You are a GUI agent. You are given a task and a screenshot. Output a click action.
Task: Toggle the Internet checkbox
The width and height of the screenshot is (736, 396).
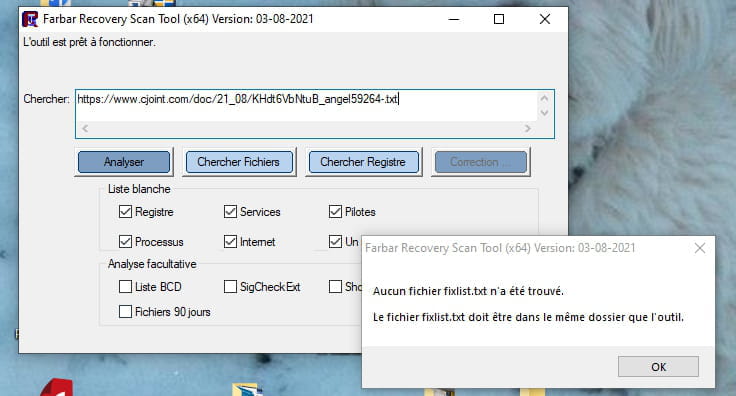click(x=230, y=242)
